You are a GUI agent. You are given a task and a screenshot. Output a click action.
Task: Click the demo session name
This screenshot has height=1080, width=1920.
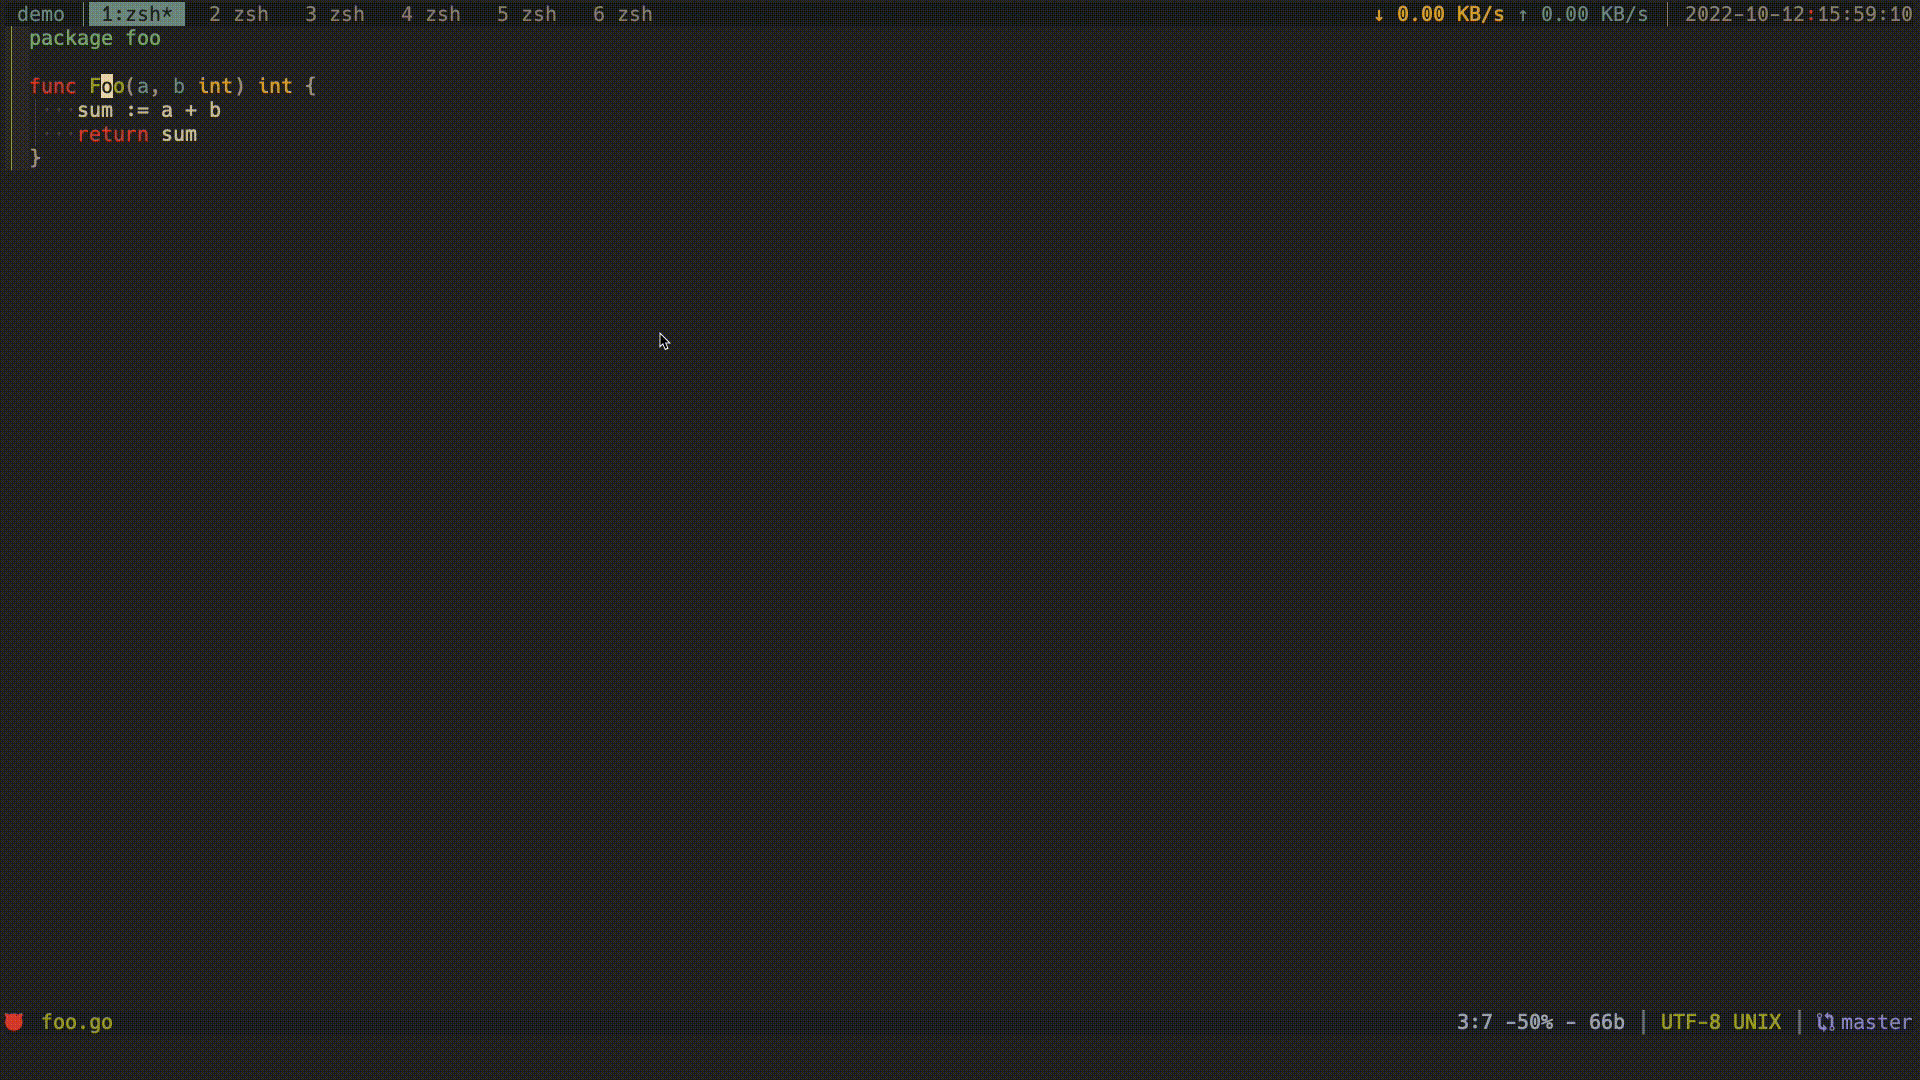point(41,14)
